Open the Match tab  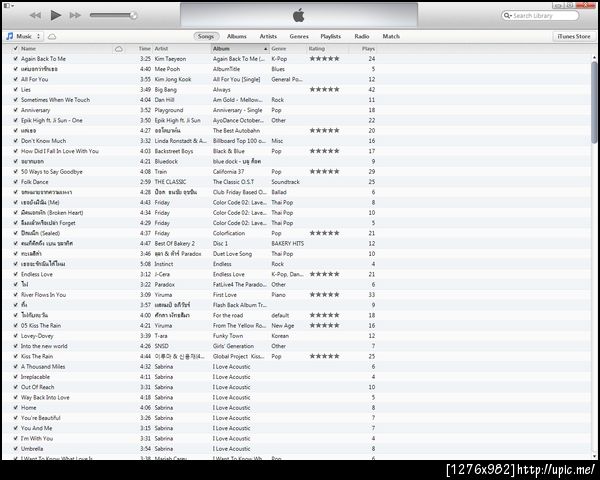(x=391, y=36)
